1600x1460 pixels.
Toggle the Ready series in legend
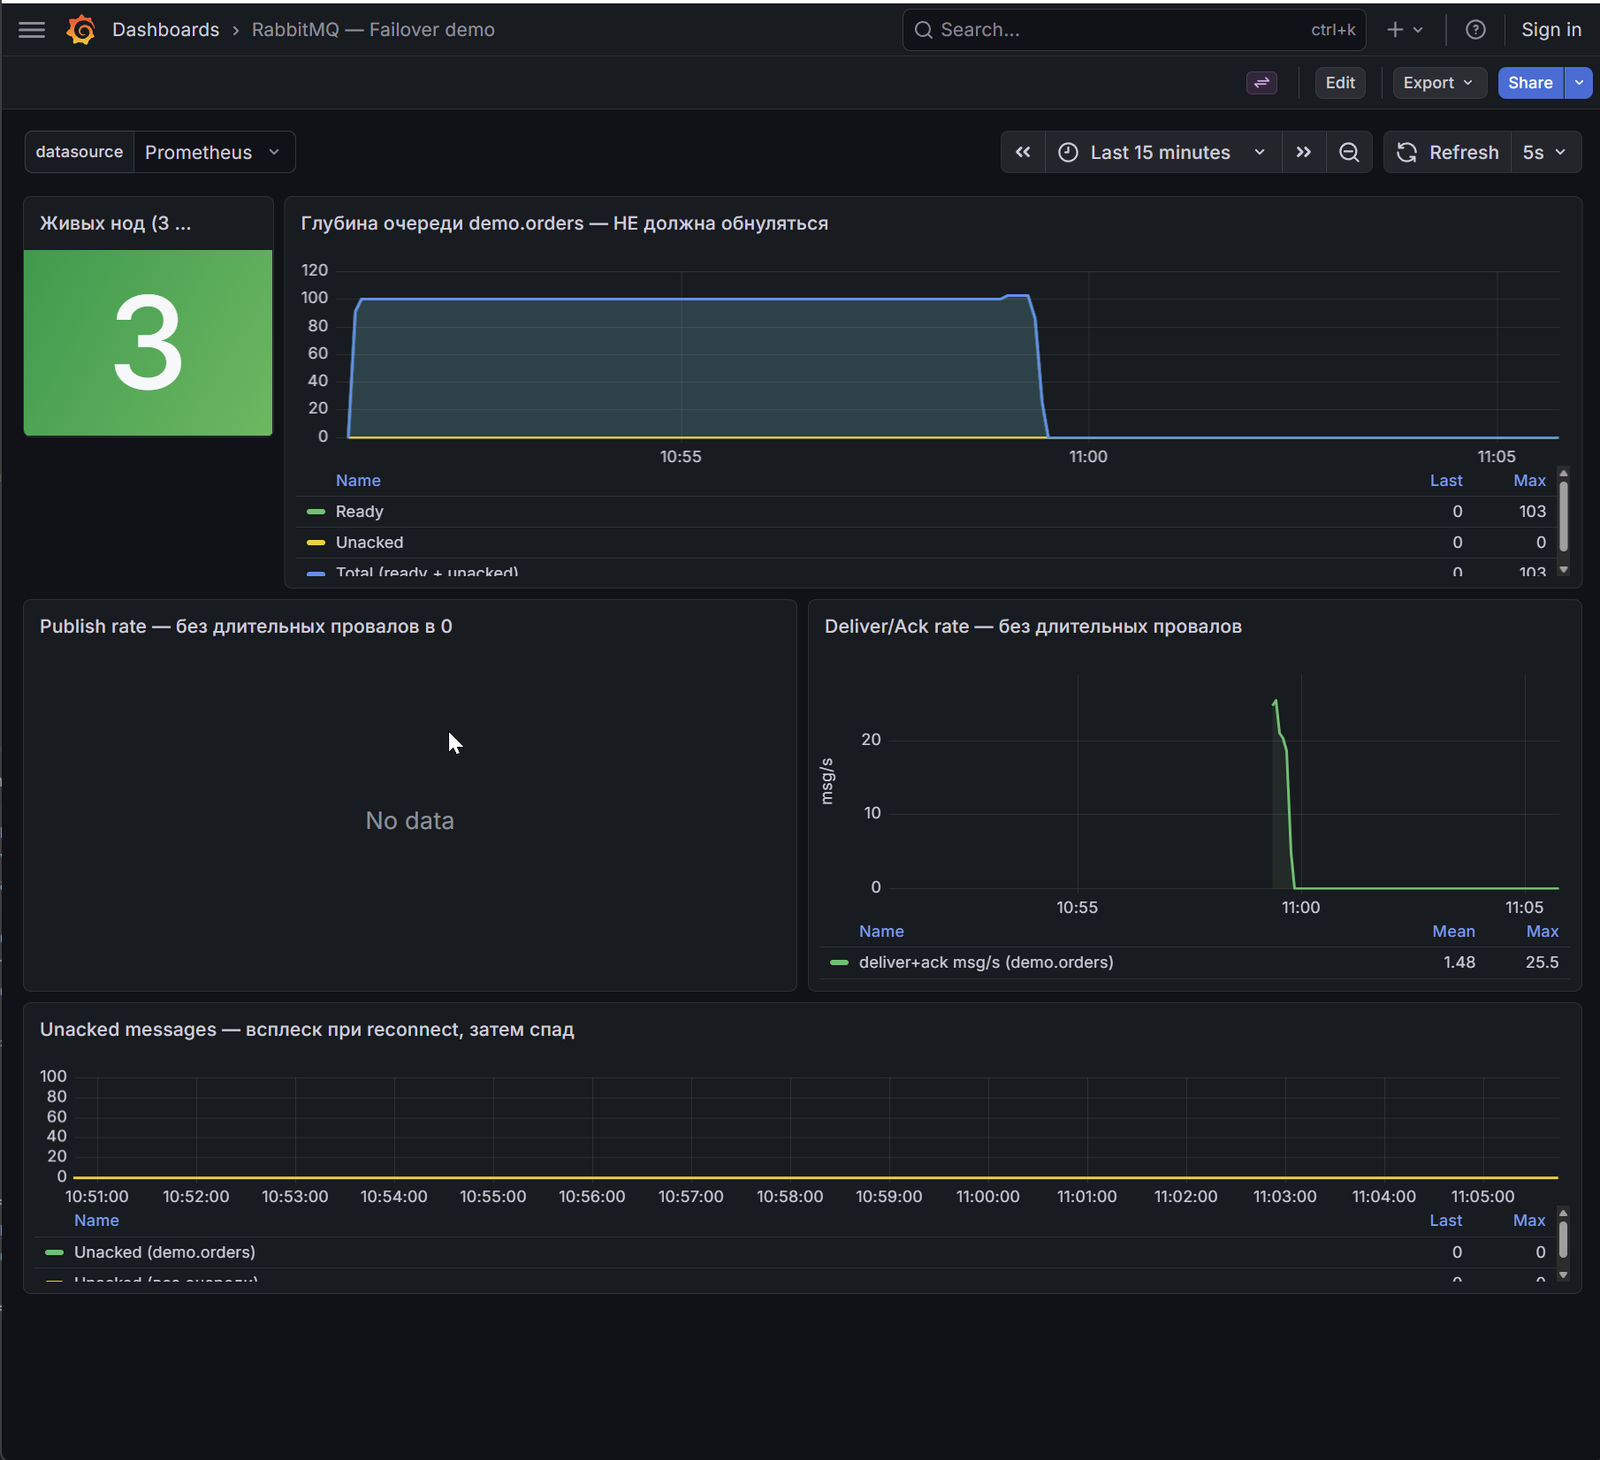pos(359,511)
